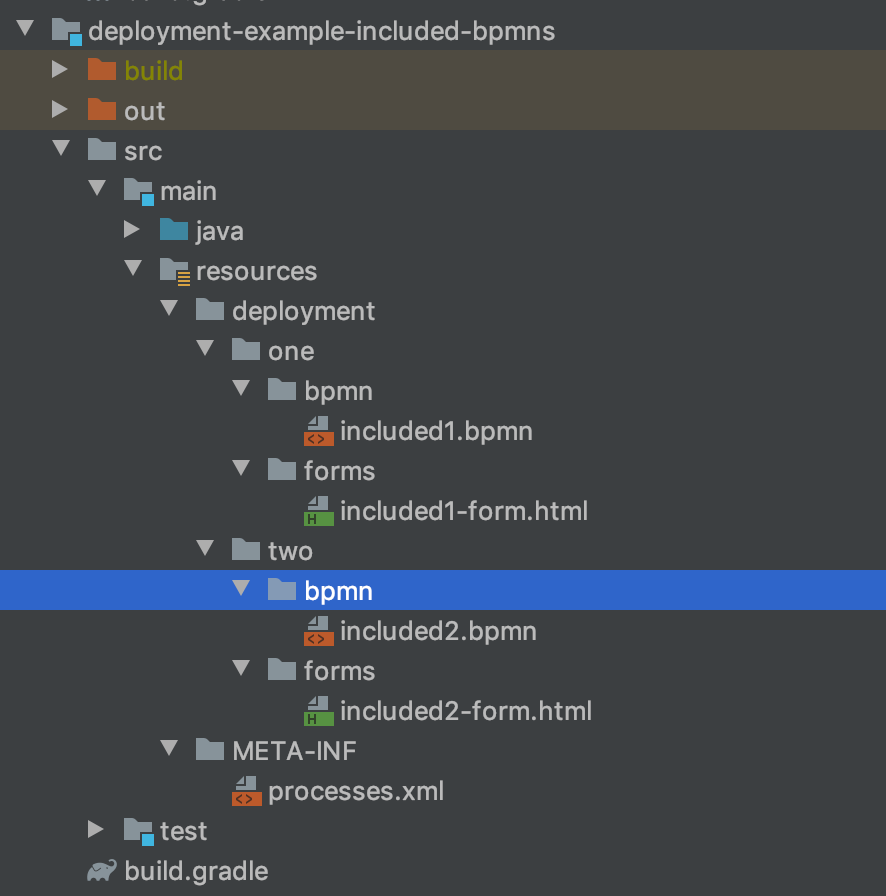This screenshot has width=886, height=896.
Task: Click the resources folder icon
Action: click(174, 271)
